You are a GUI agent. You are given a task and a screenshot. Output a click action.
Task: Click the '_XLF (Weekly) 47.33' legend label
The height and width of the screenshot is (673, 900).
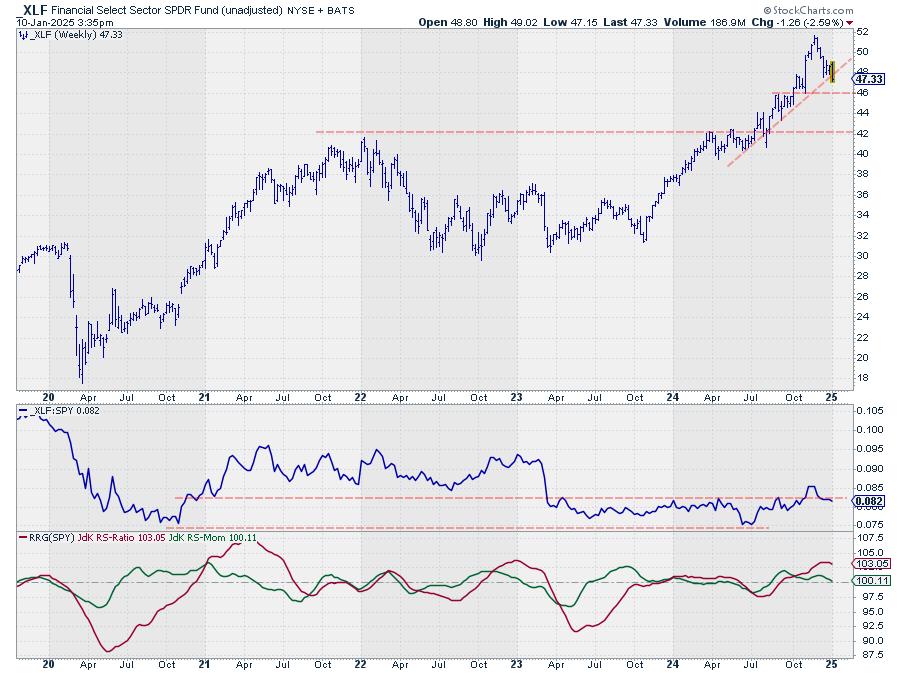point(76,35)
